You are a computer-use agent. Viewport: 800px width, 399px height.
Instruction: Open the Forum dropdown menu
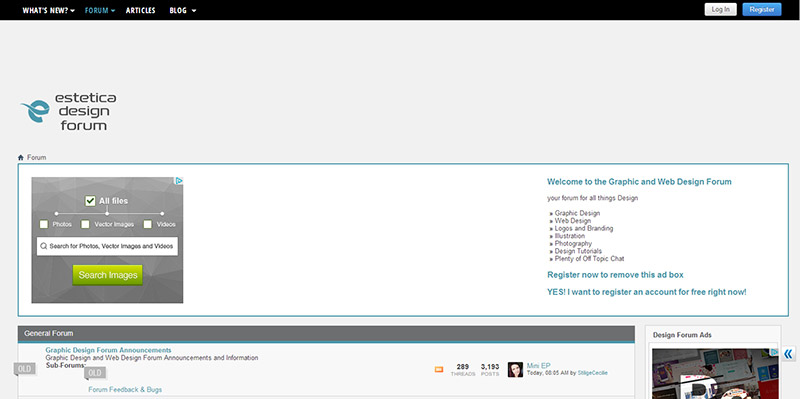point(100,10)
